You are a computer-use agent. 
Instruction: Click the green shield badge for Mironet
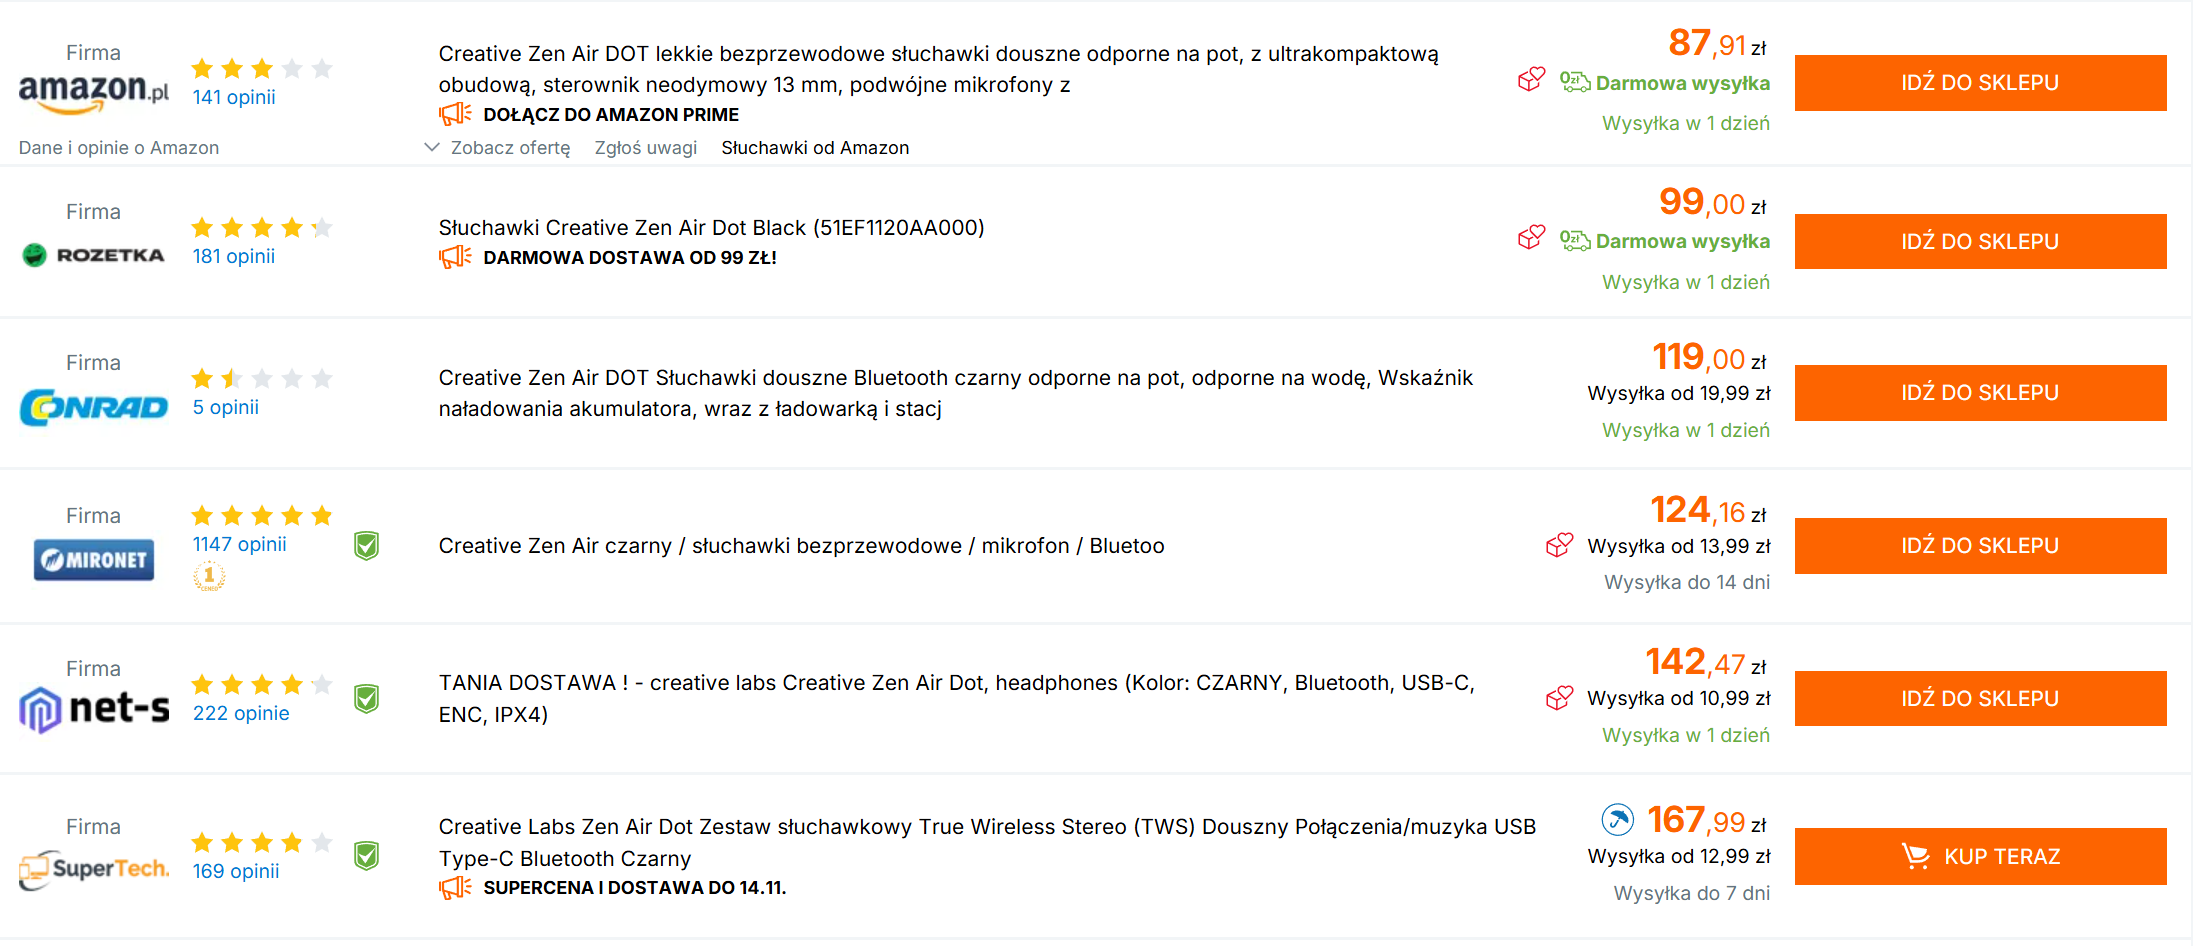point(367,546)
